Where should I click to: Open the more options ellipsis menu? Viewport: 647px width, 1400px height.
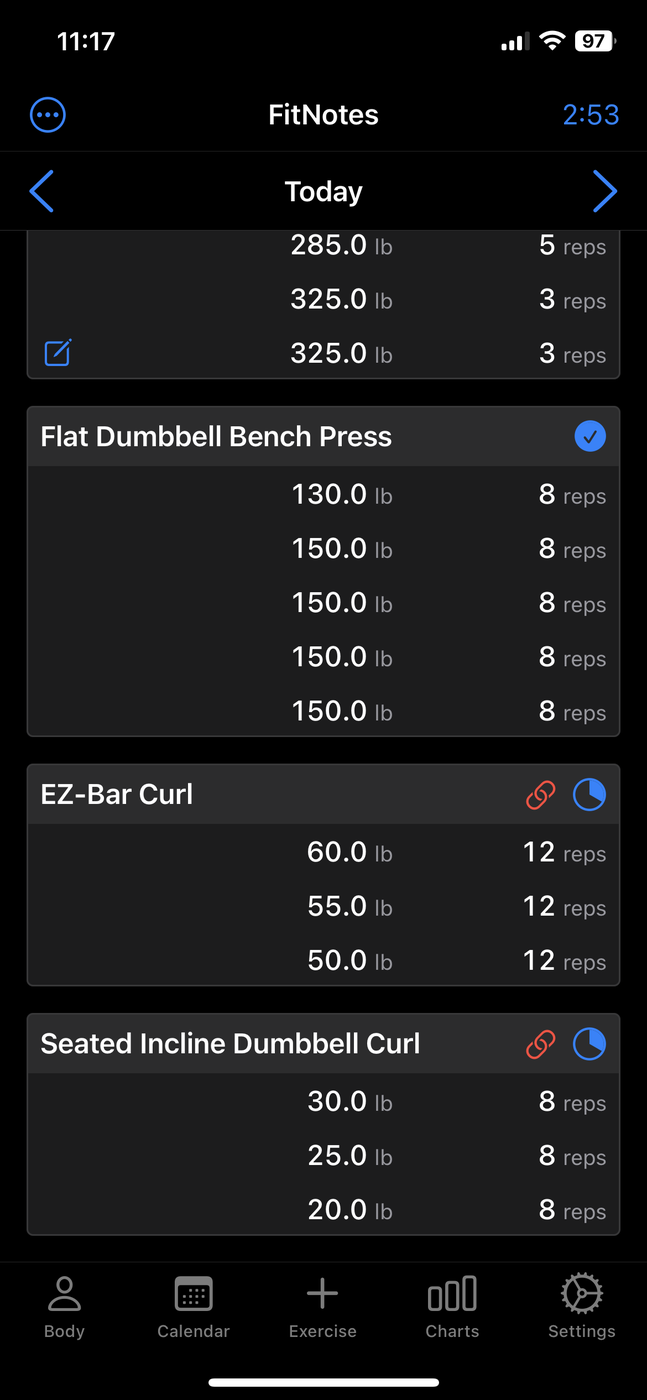(x=48, y=115)
